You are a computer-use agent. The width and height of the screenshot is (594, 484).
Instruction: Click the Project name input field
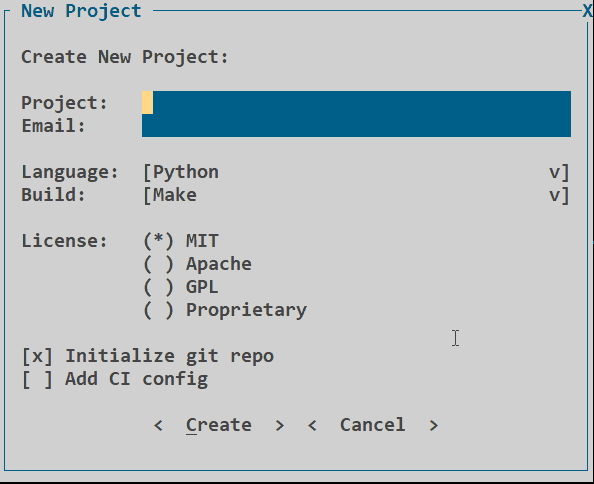pyautogui.click(x=356, y=102)
